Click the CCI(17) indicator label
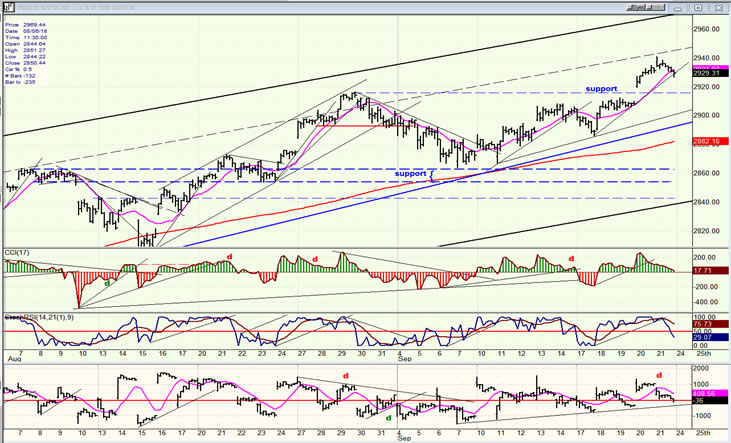This screenshot has height=443, width=731. [17, 253]
